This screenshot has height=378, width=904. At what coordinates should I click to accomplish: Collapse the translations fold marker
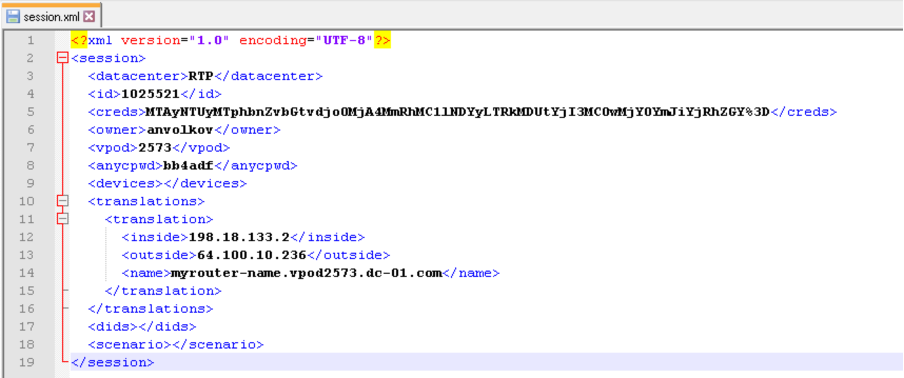(x=63, y=201)
